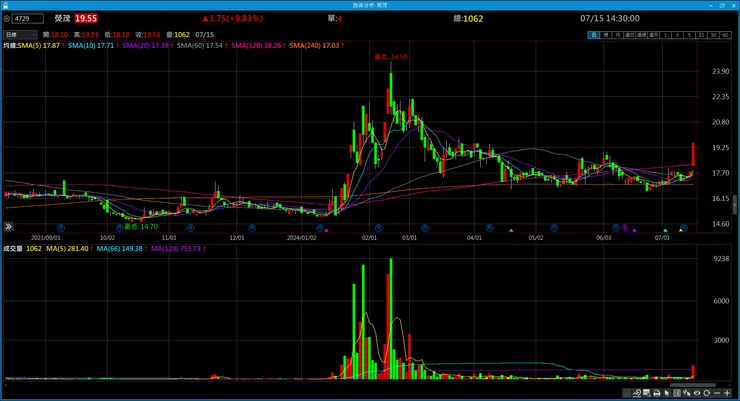Print the chart using printer icon
The image size is (740, 401).
pos(656,393)
